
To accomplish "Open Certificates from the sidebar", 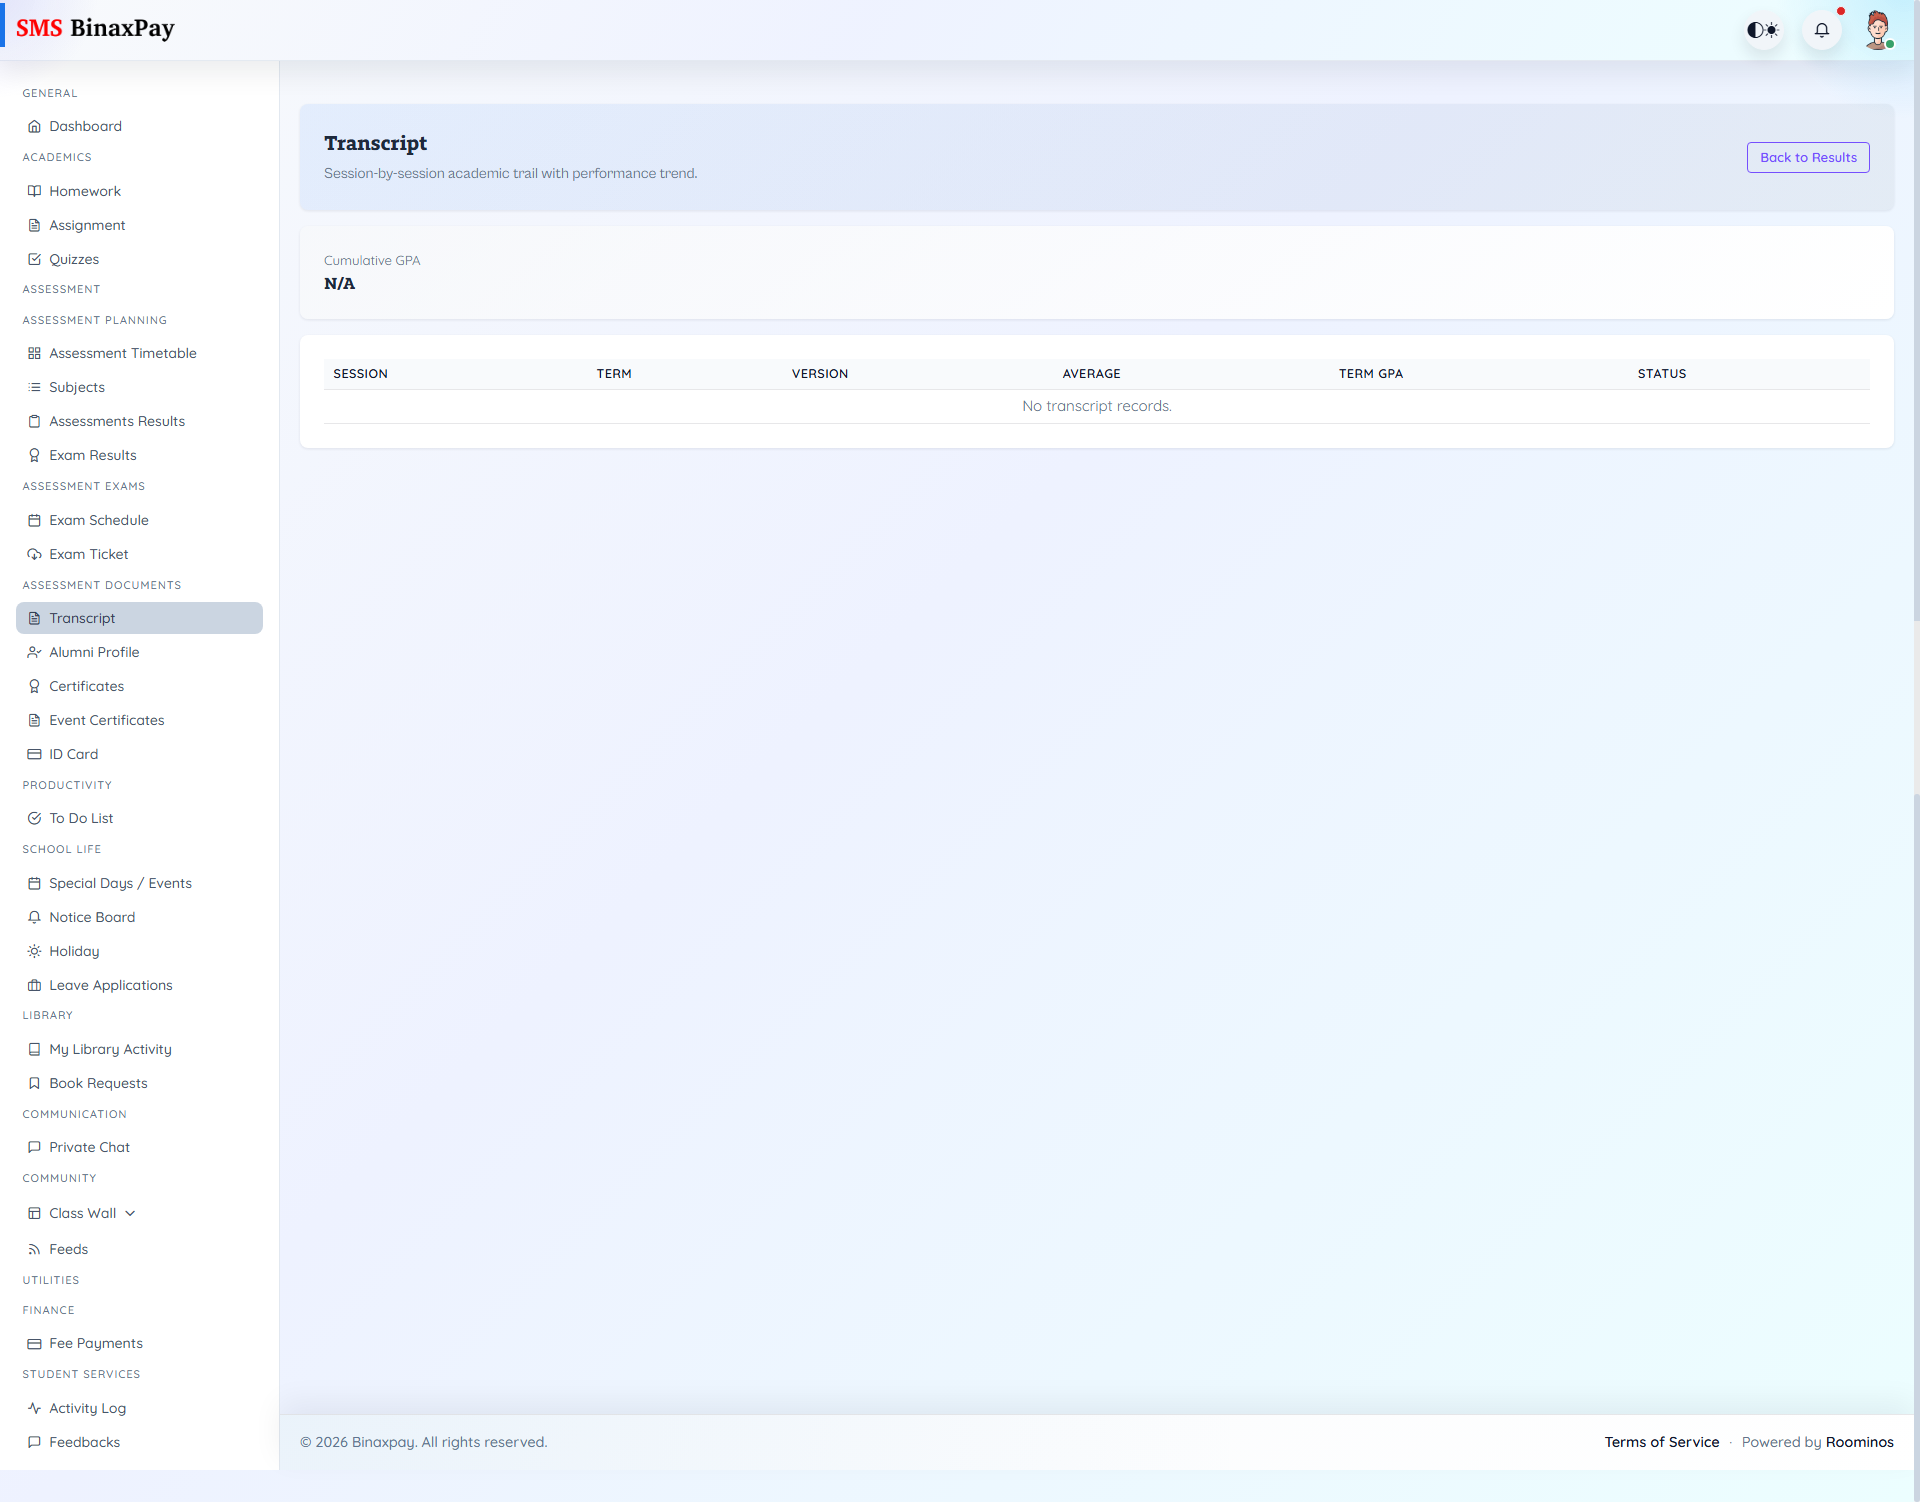I will [x=86, y=686].
